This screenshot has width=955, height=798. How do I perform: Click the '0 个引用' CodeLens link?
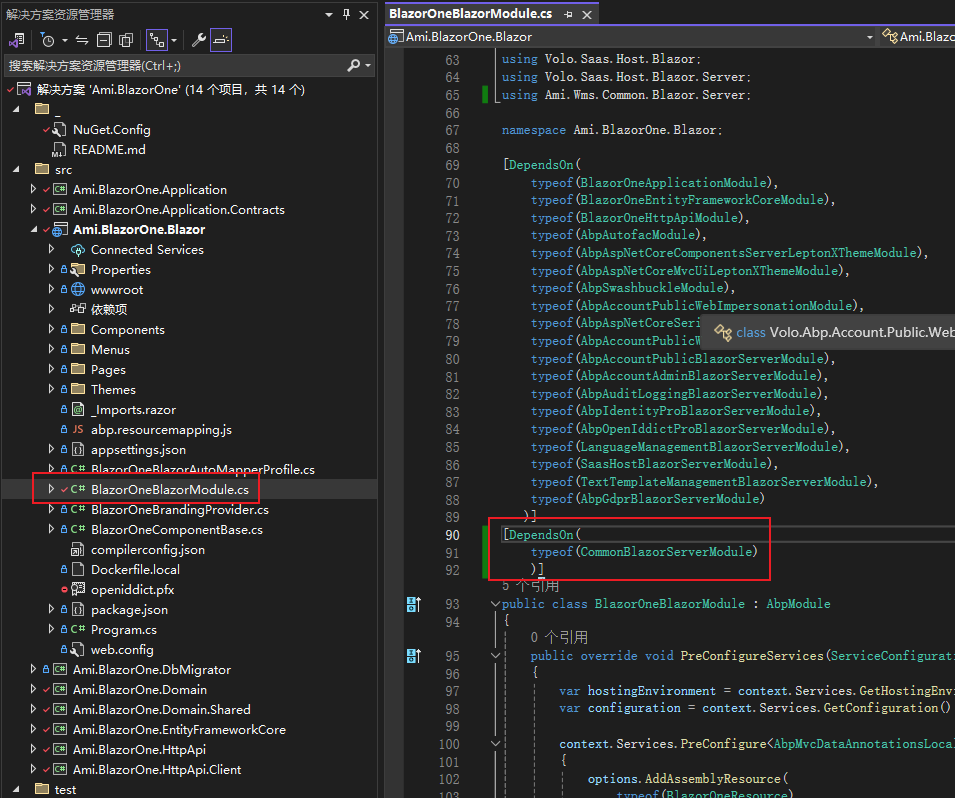559,638
